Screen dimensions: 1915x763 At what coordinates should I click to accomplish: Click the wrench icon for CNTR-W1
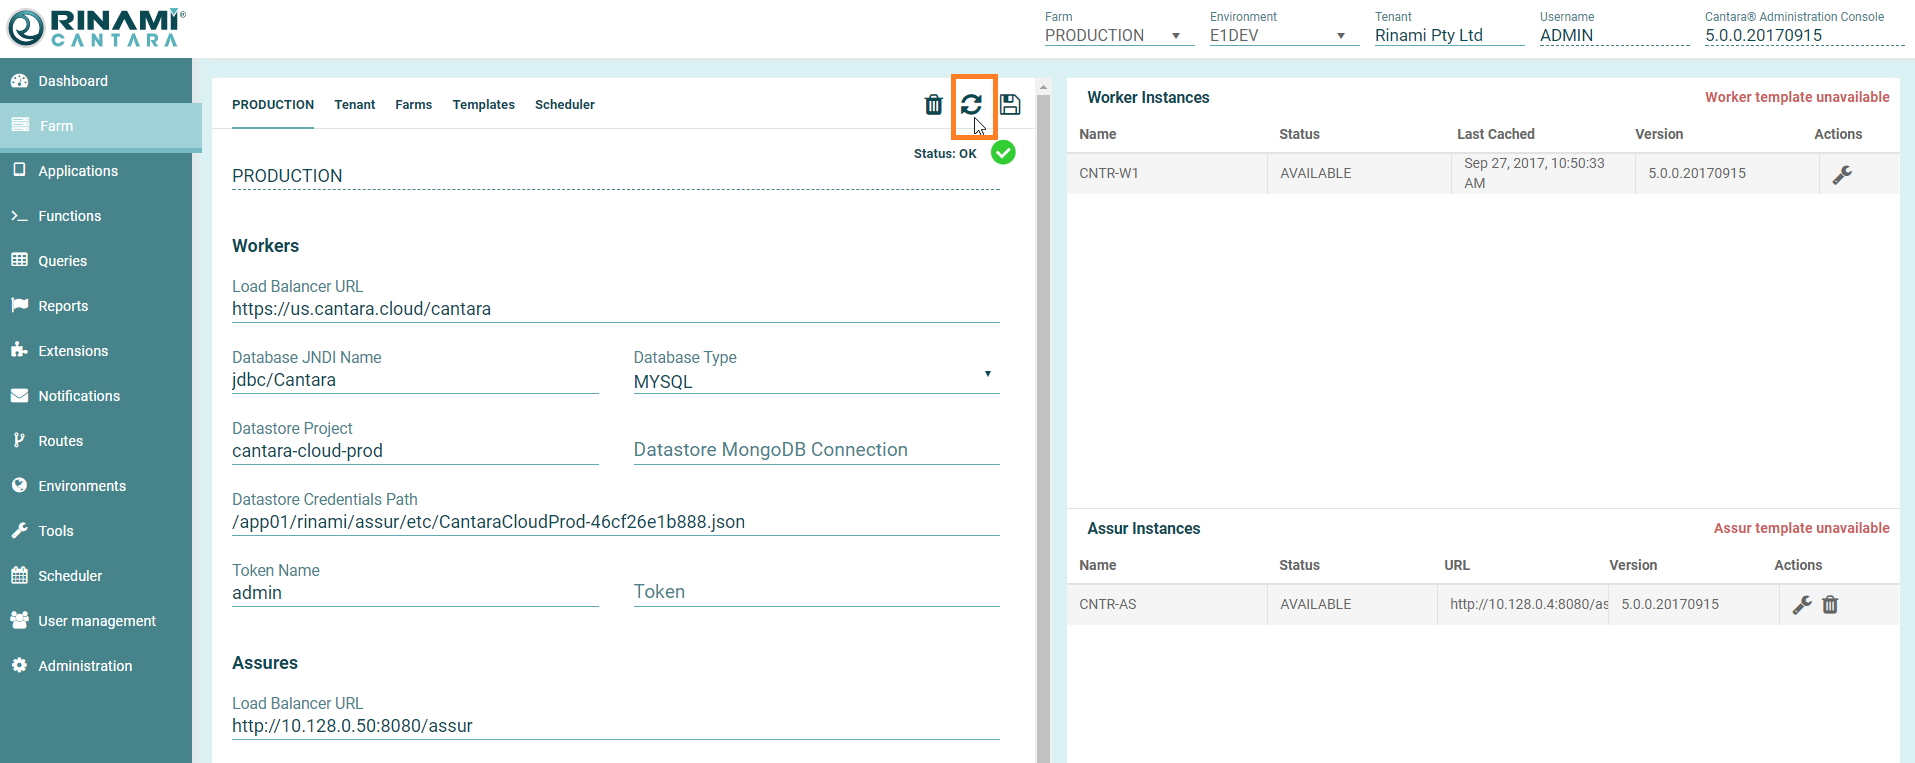click(1842, 174)
